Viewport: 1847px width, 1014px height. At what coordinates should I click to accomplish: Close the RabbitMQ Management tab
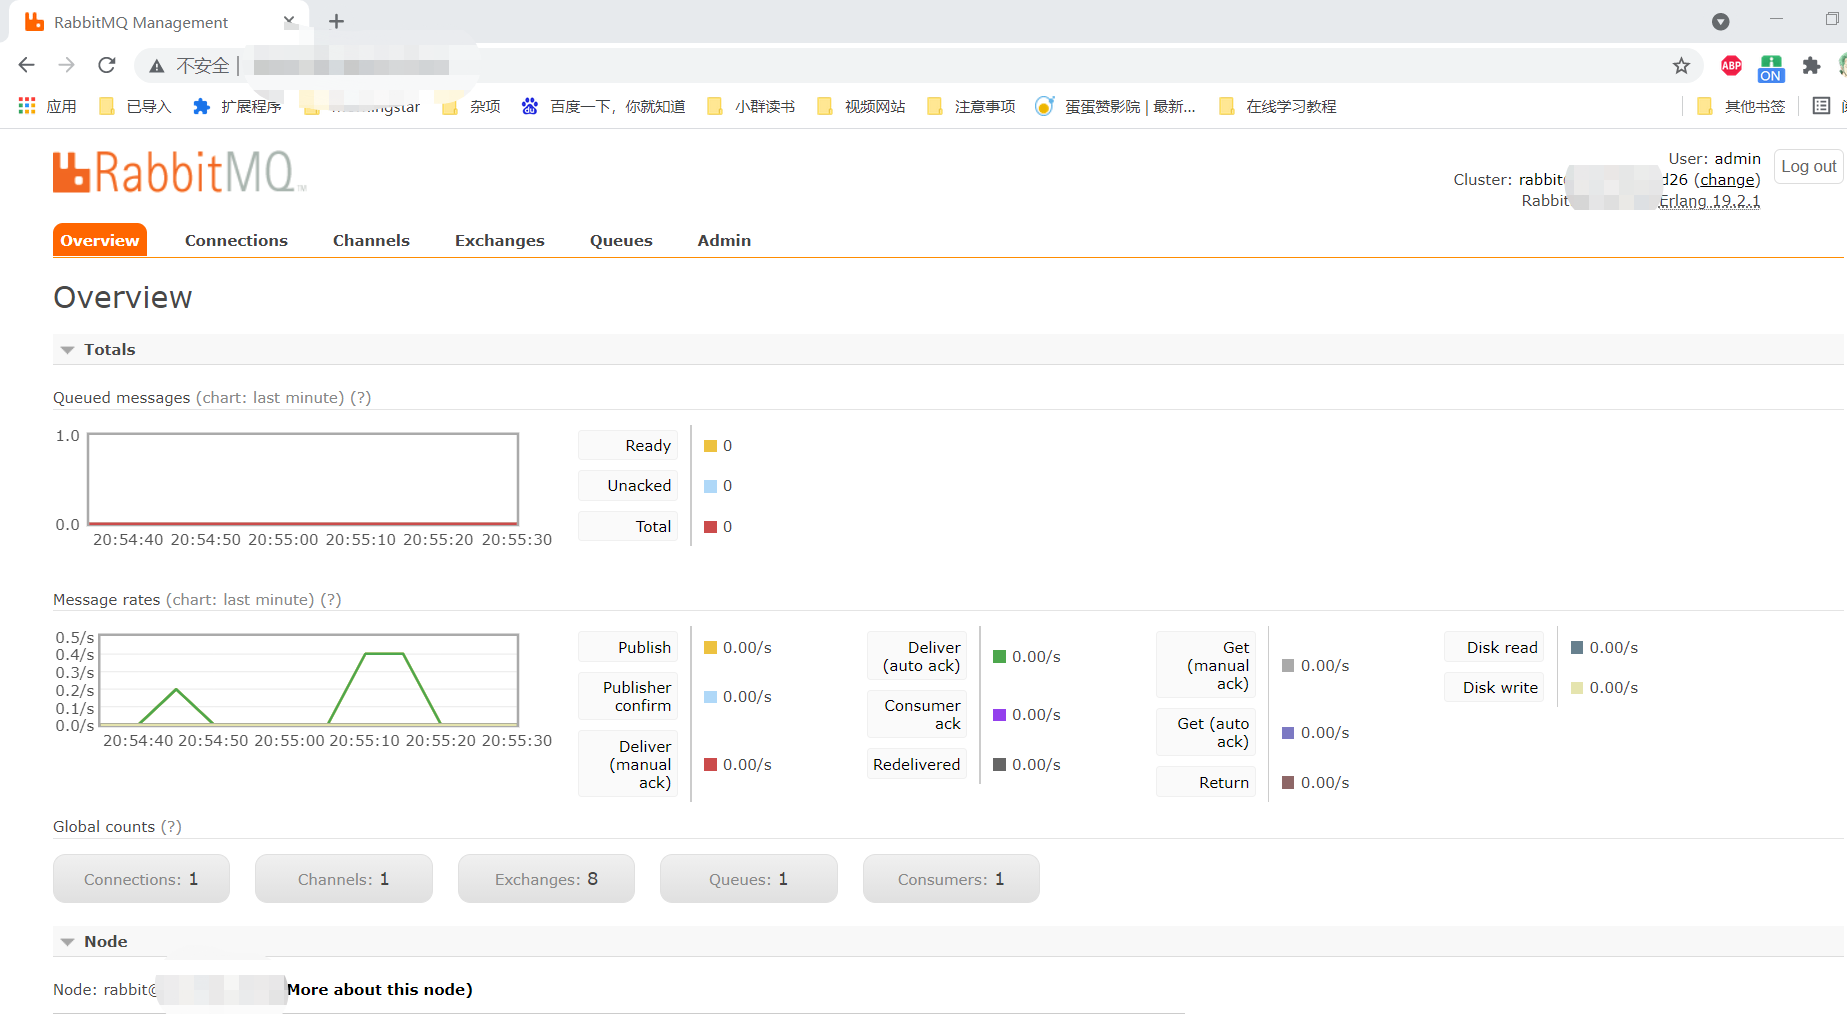click(289, 21)
